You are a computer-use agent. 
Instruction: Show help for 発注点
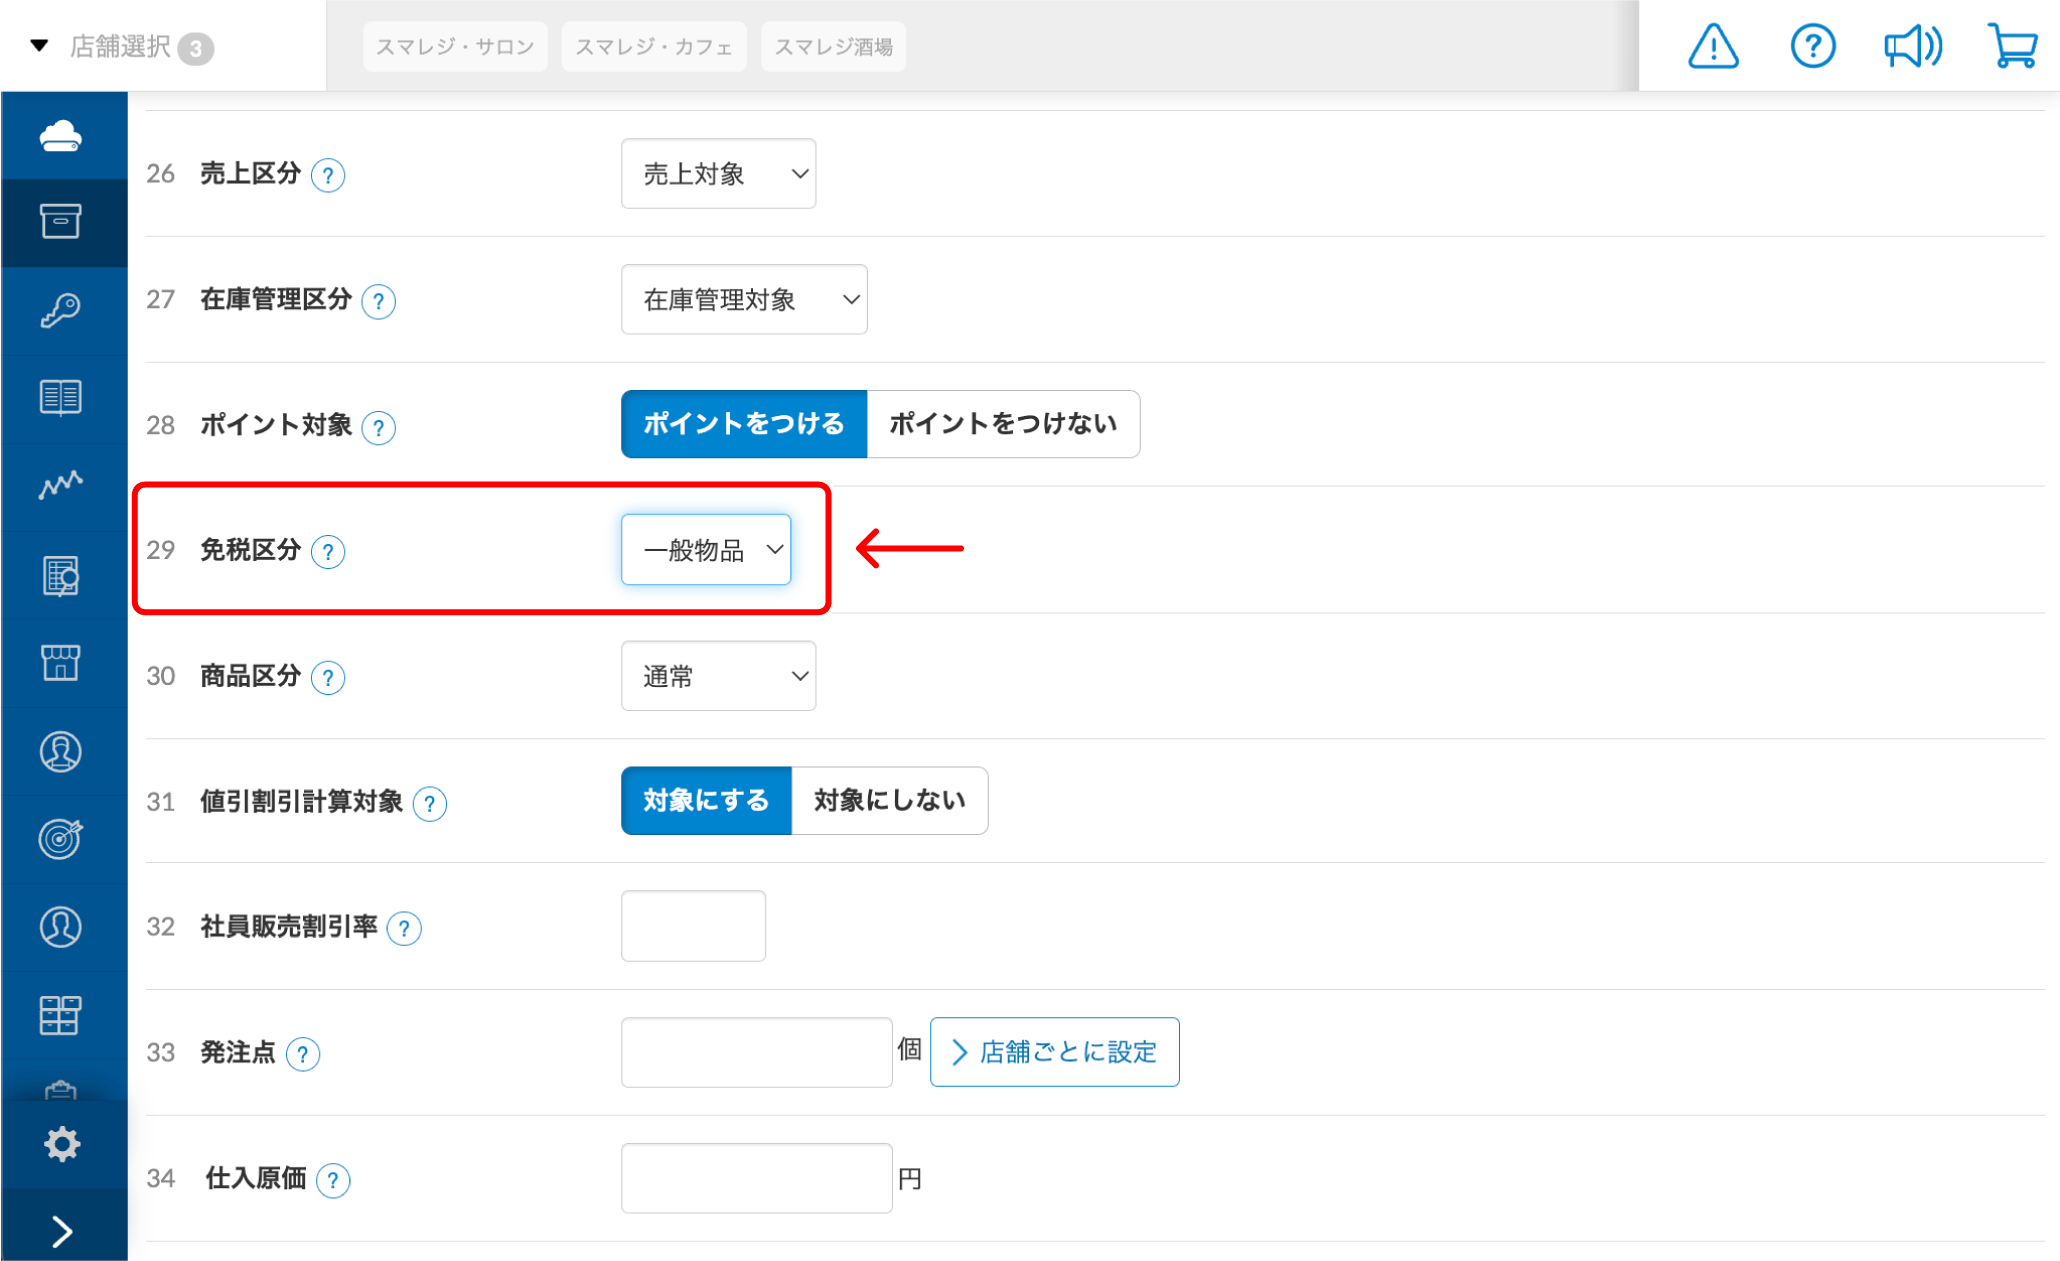[x=303, y=1054]
